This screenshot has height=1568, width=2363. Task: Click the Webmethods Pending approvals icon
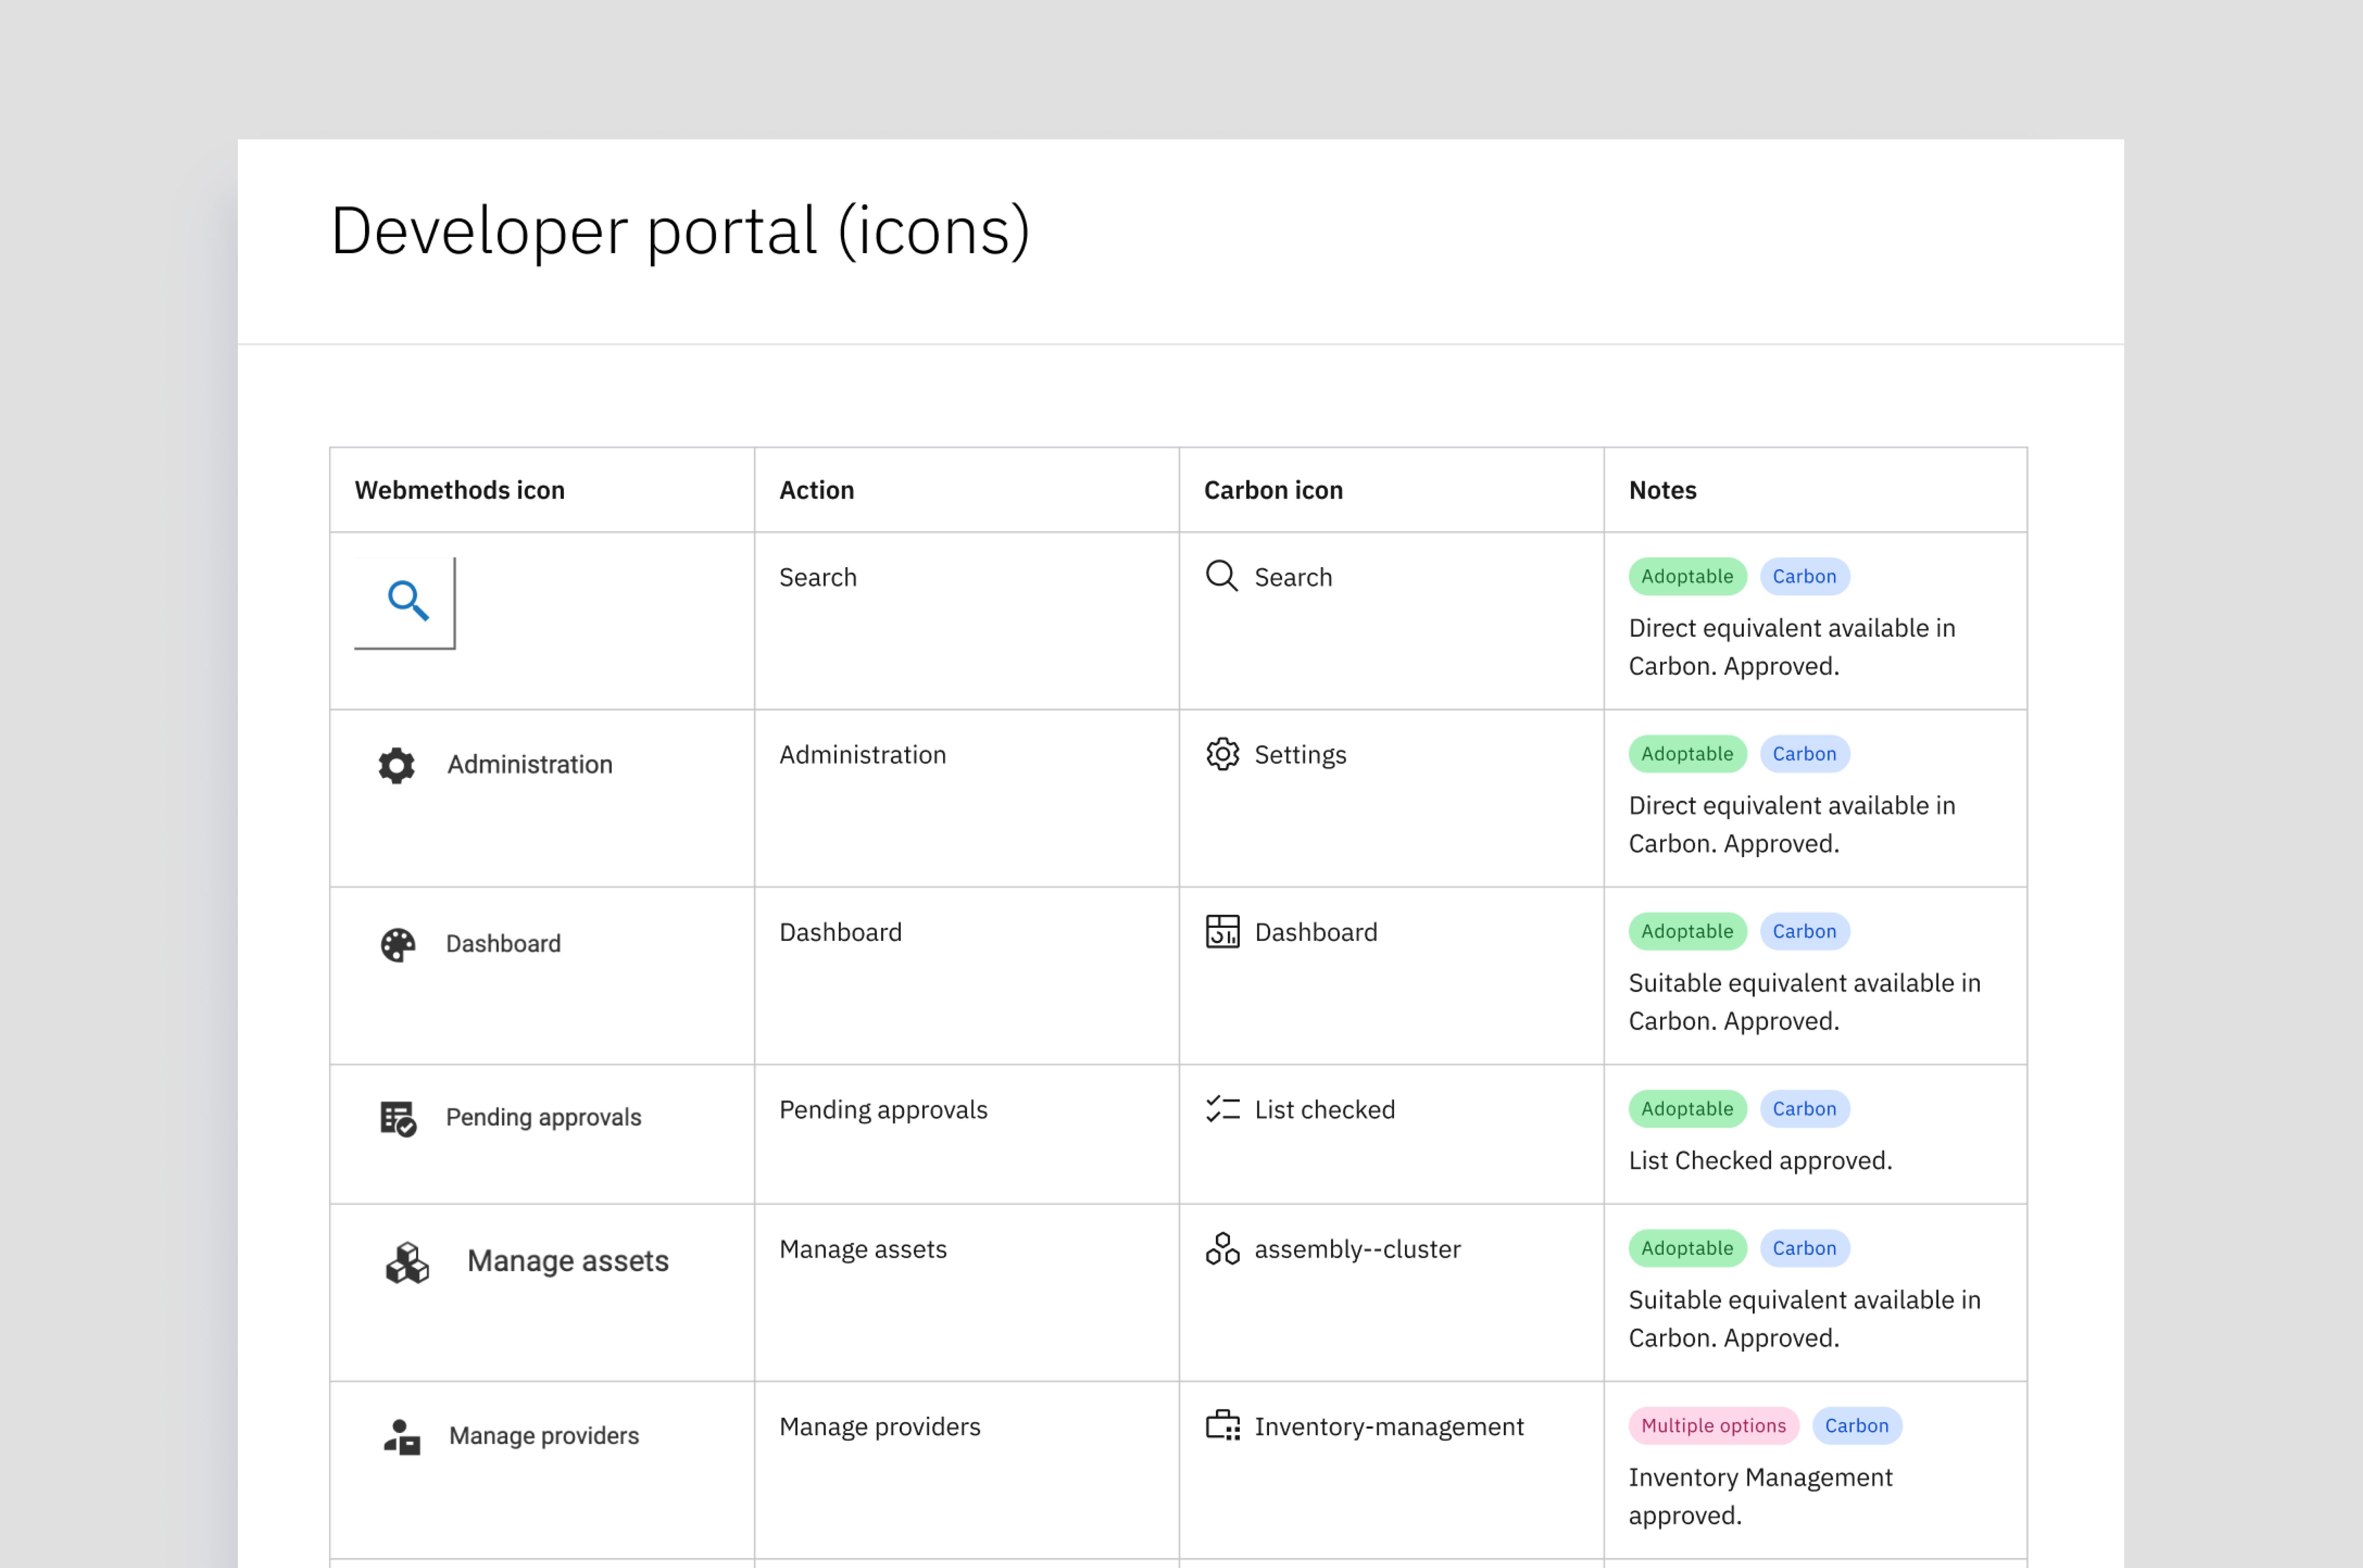(398, 1118)
